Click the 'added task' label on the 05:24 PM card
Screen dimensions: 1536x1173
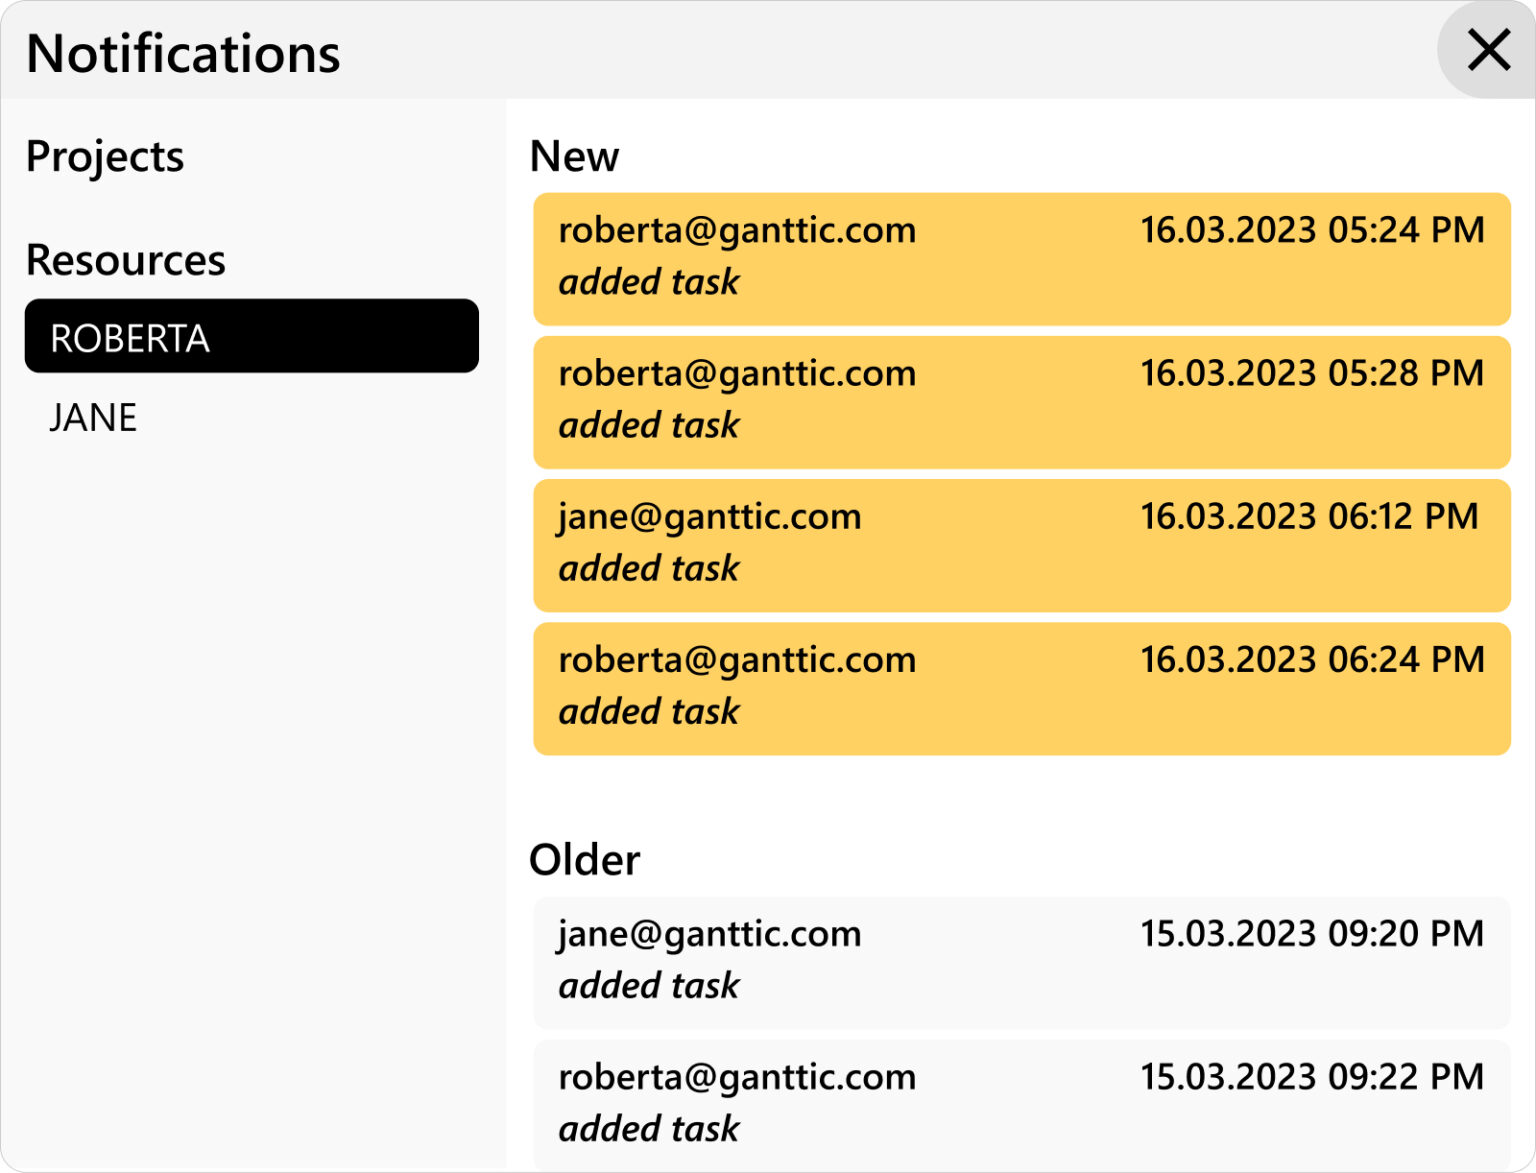(x=648, y=283)
